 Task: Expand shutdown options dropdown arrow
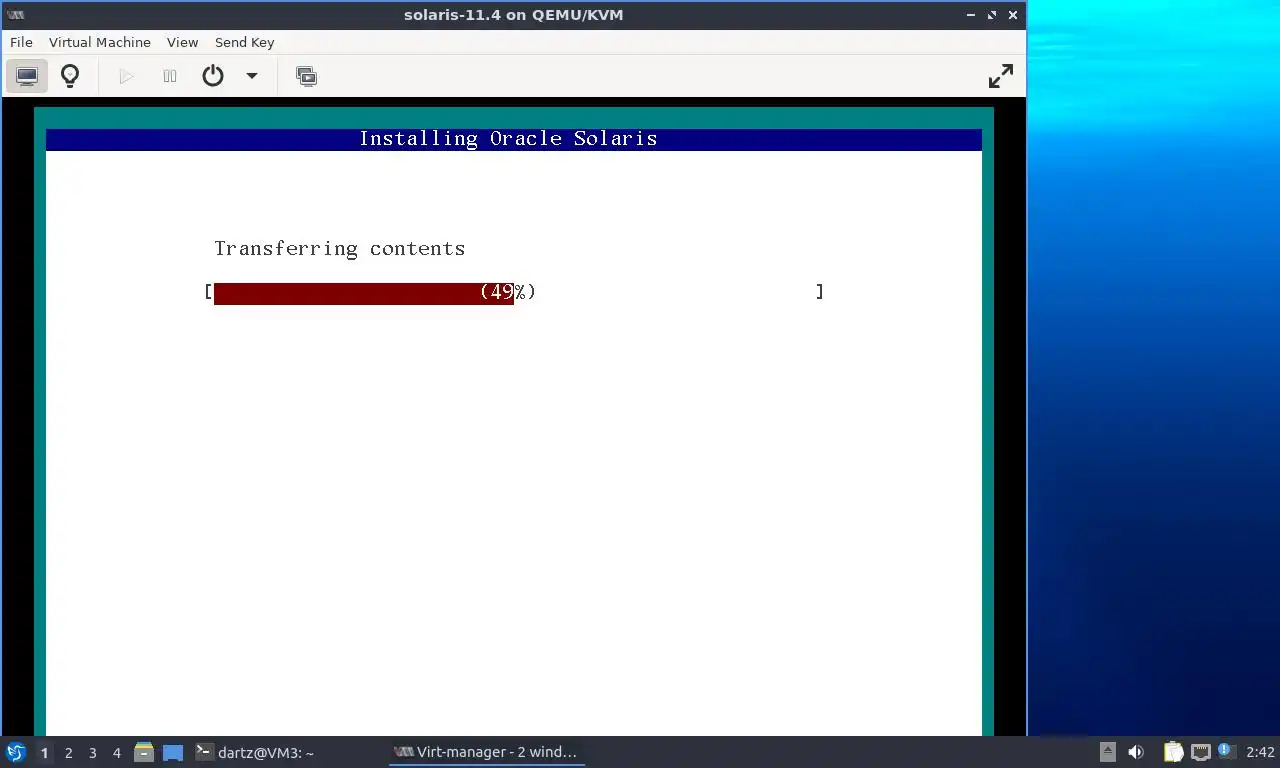coord(252,76)
